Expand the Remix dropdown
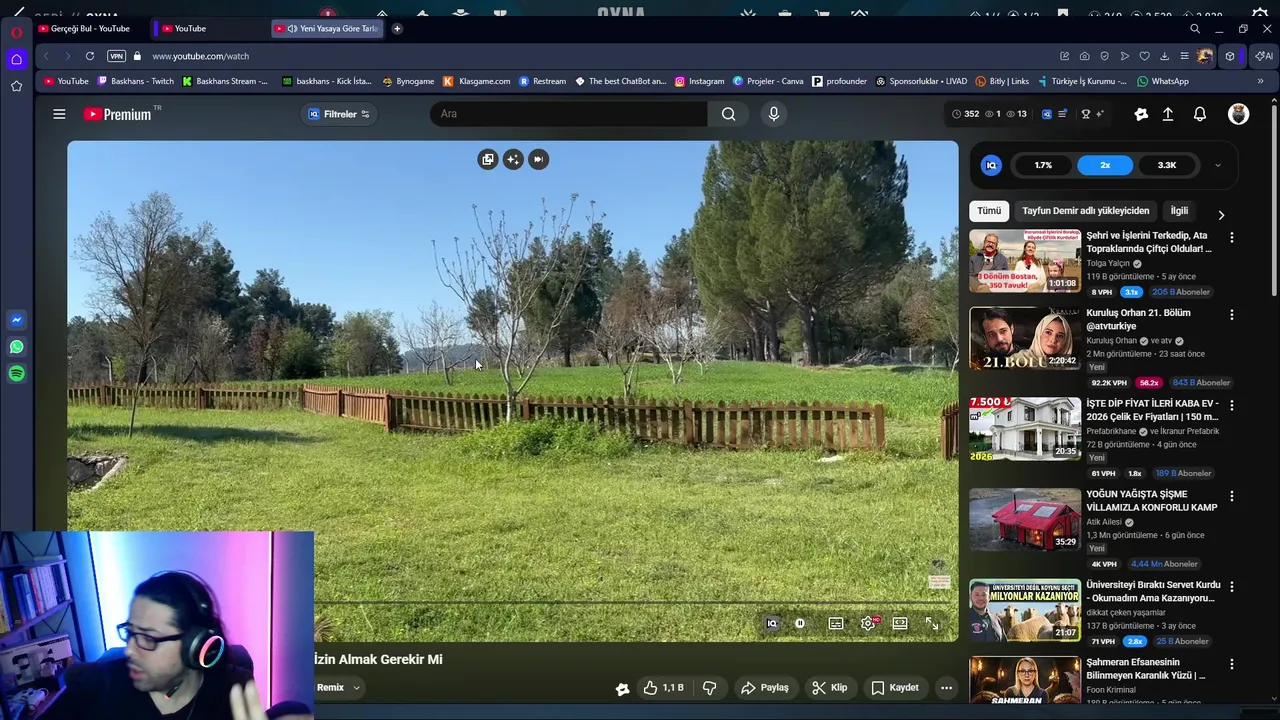This screenshot has height=720, width=1280. (338, 687)
